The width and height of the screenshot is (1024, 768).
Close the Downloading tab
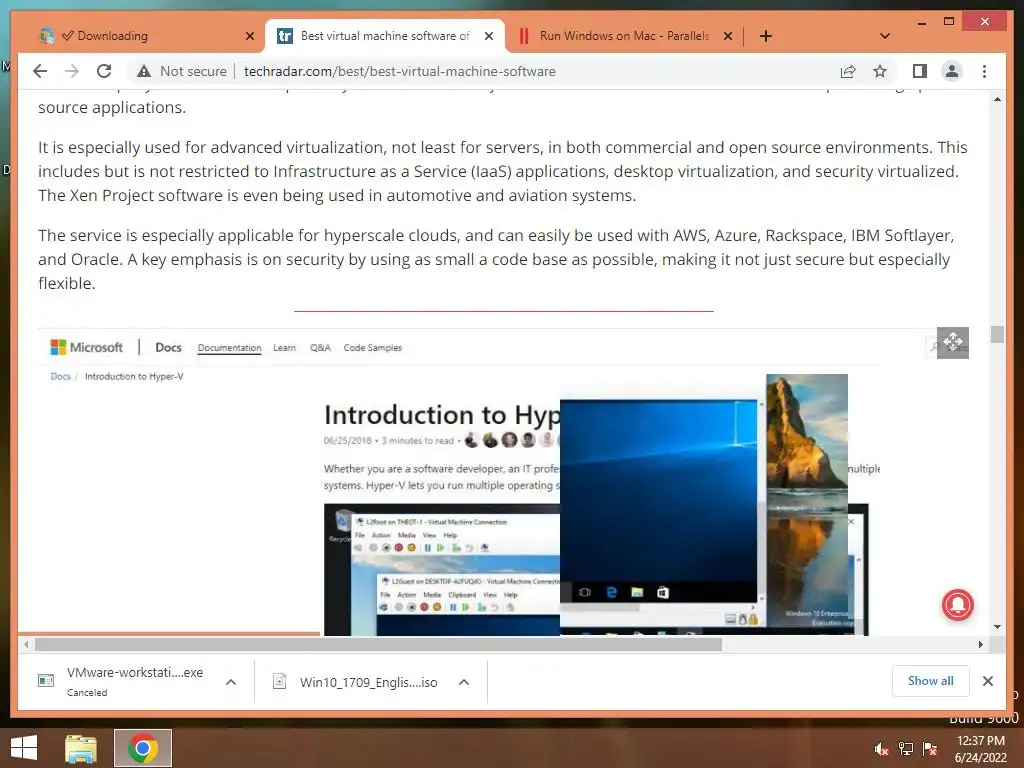tap(249, 36)
